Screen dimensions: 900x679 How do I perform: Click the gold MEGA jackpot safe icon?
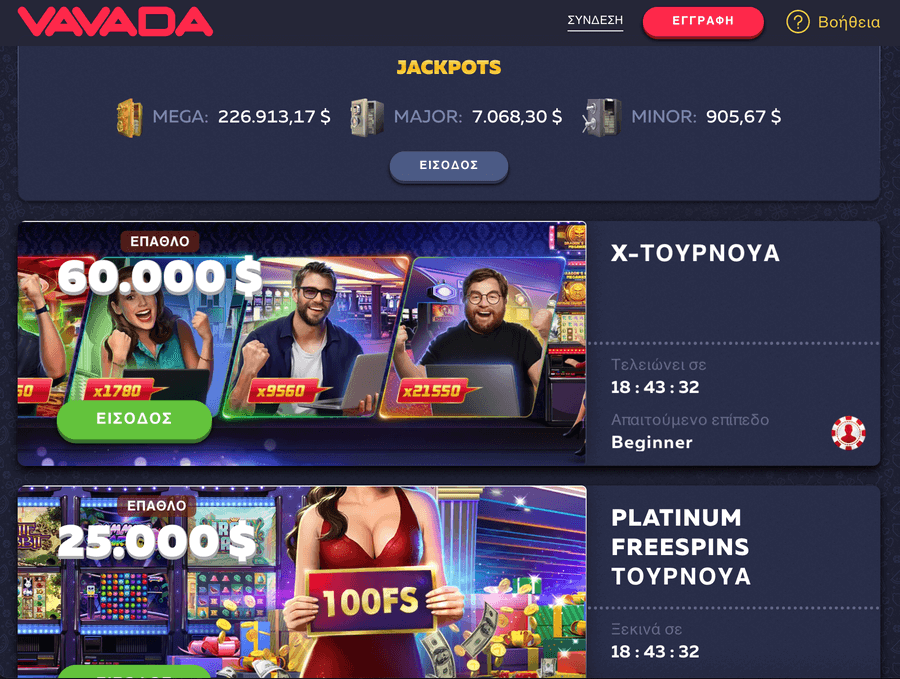pos(129,118)
